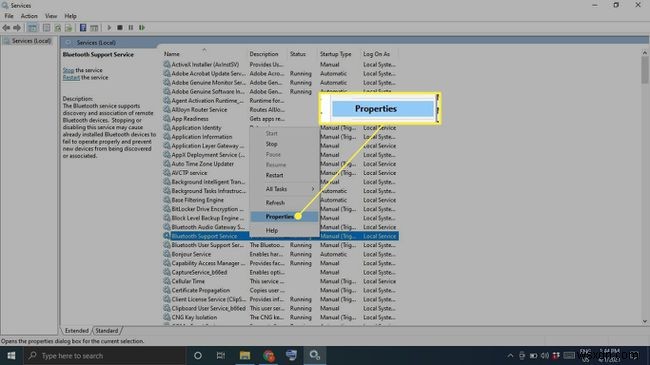The width and height of the screenshot is (650, 365).
Task: Click the Back arrow in toolbar
Action: tap(6, 28)
